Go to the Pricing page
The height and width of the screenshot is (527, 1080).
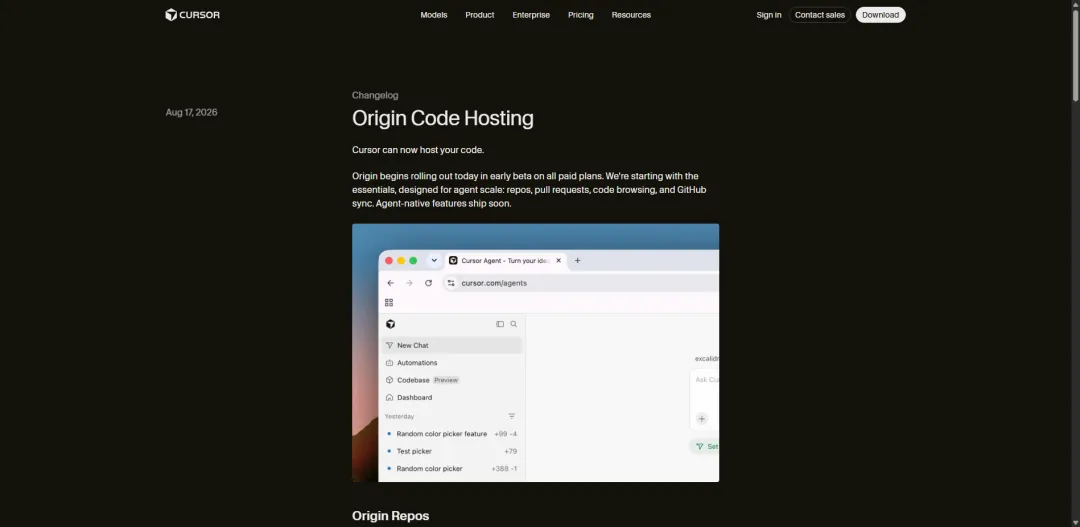point(581,15)
